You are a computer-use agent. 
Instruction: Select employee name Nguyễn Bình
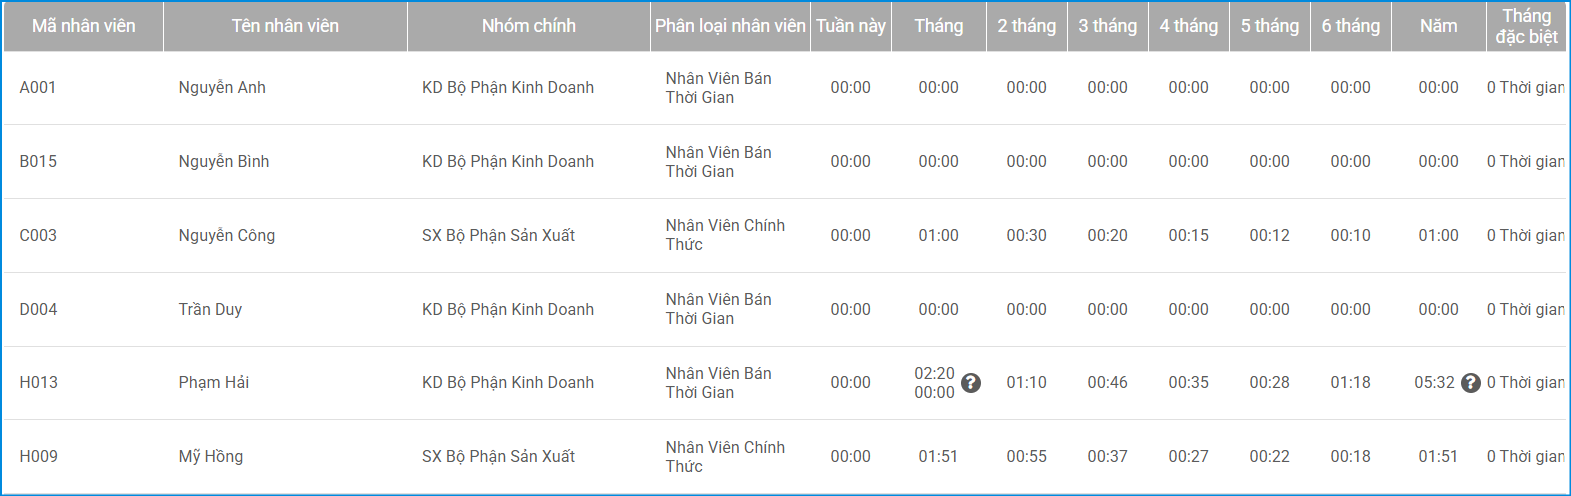pyautogui.click(x=224, y=162)
